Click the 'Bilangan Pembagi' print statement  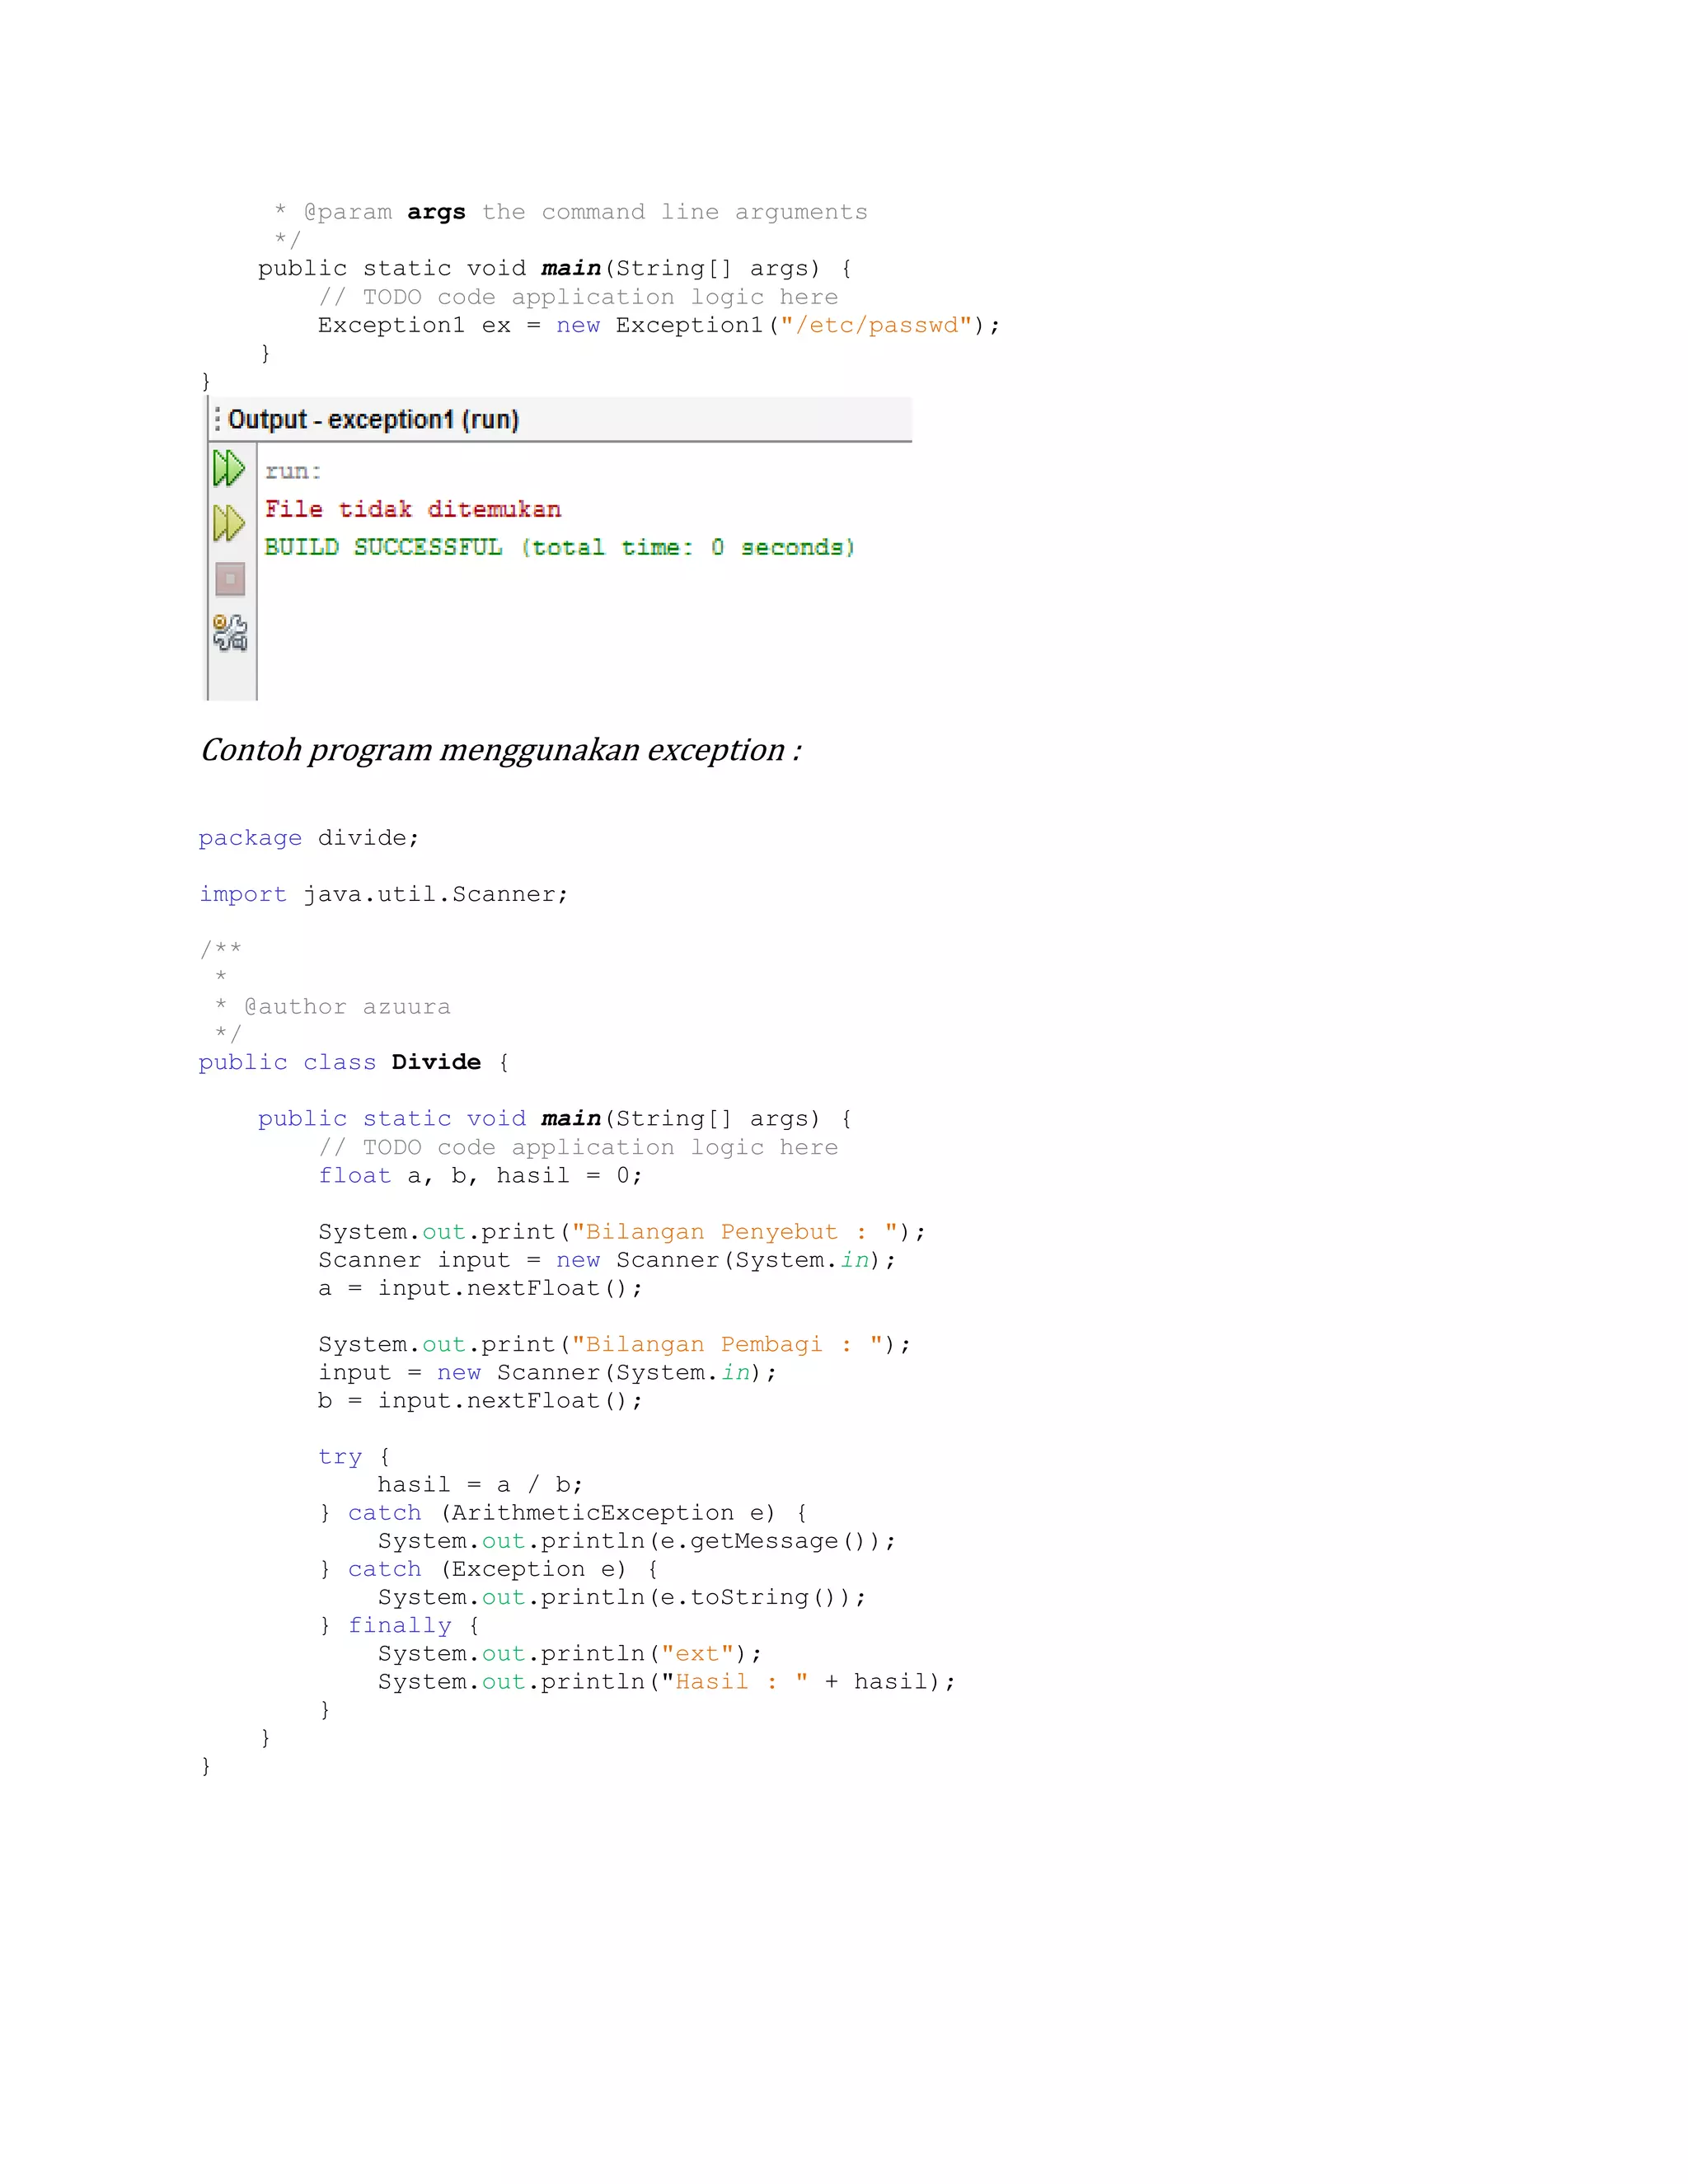615,1345
